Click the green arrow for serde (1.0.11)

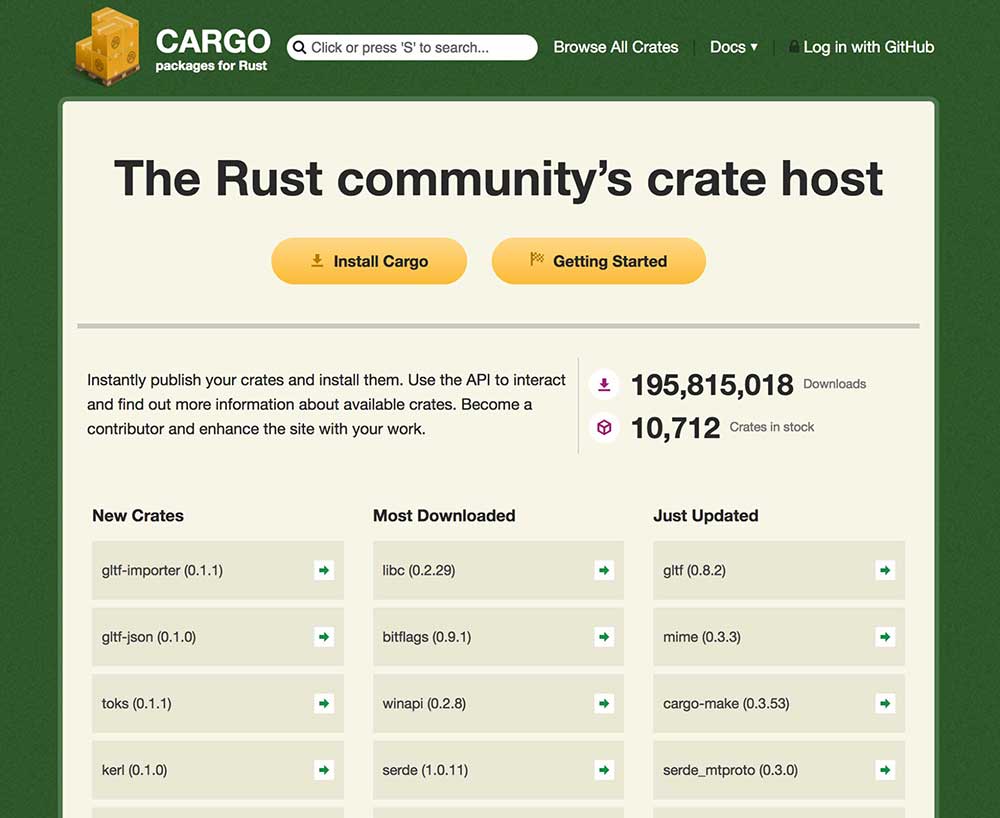[604, 770]
